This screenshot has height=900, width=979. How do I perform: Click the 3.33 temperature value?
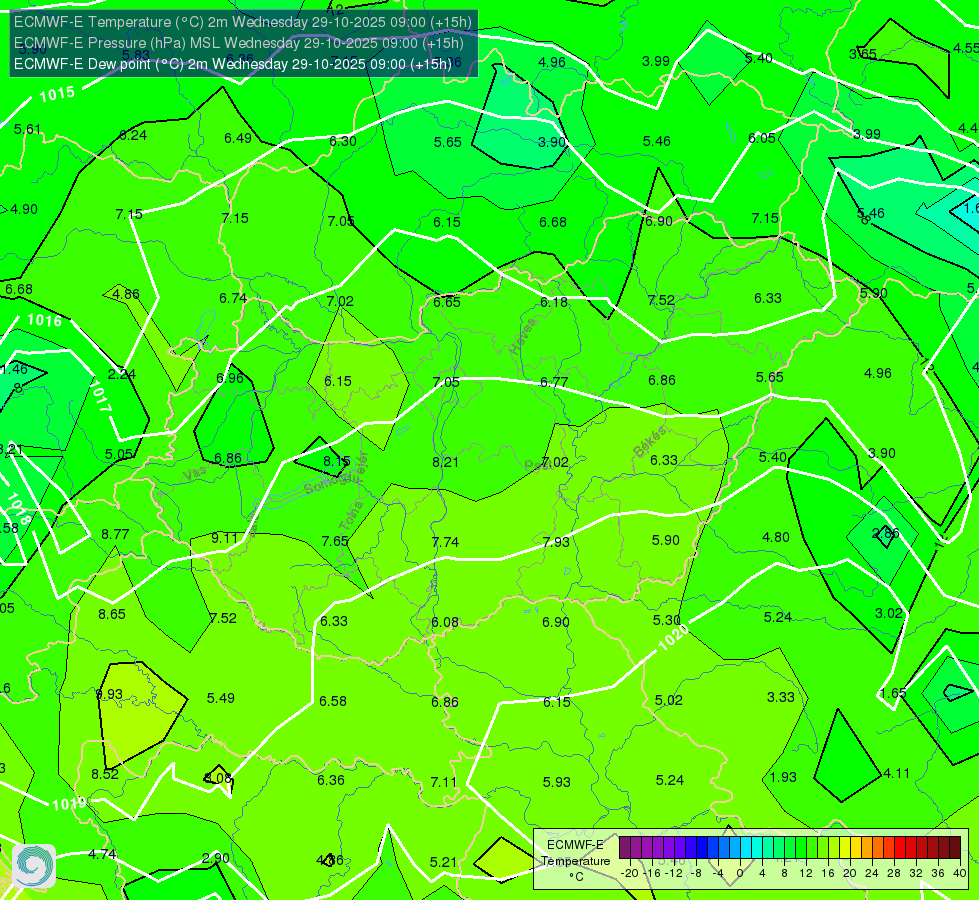(780, 696)
